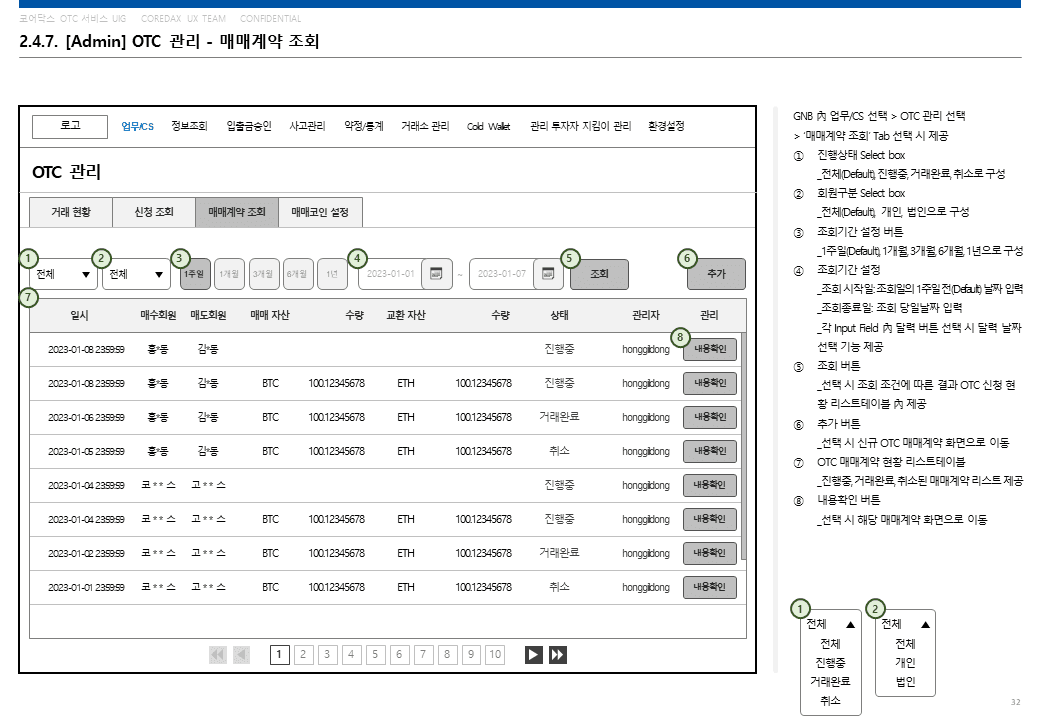
Task: Open the 진행상태 전체 select box
Action: tap(62, 274)
